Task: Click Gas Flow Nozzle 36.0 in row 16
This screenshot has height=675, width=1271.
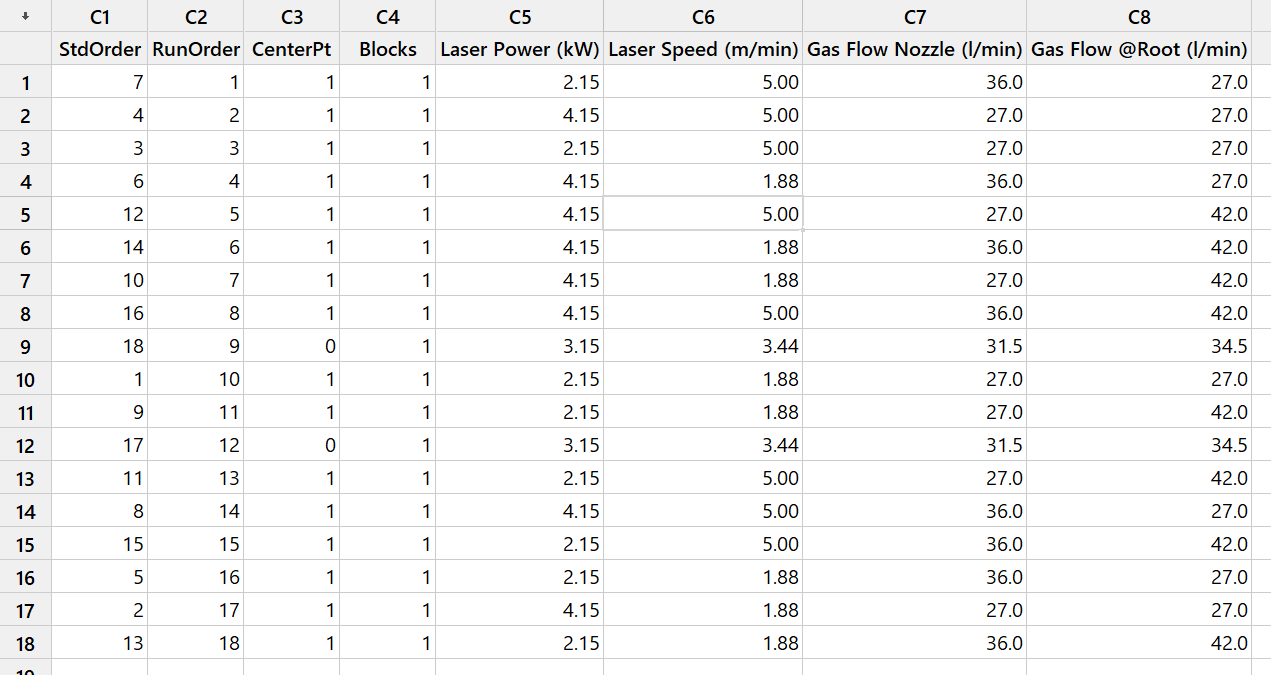Action: 914,577
